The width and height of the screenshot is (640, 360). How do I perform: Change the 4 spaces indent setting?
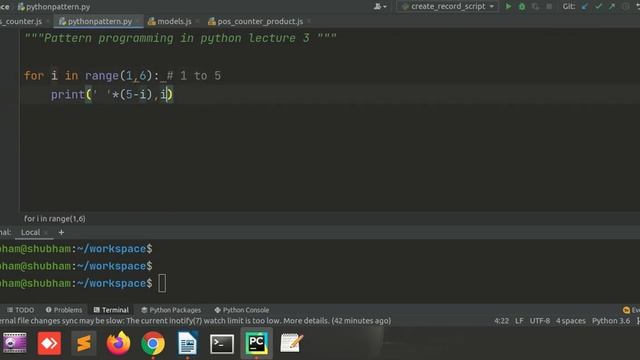[x=571, y=321]
